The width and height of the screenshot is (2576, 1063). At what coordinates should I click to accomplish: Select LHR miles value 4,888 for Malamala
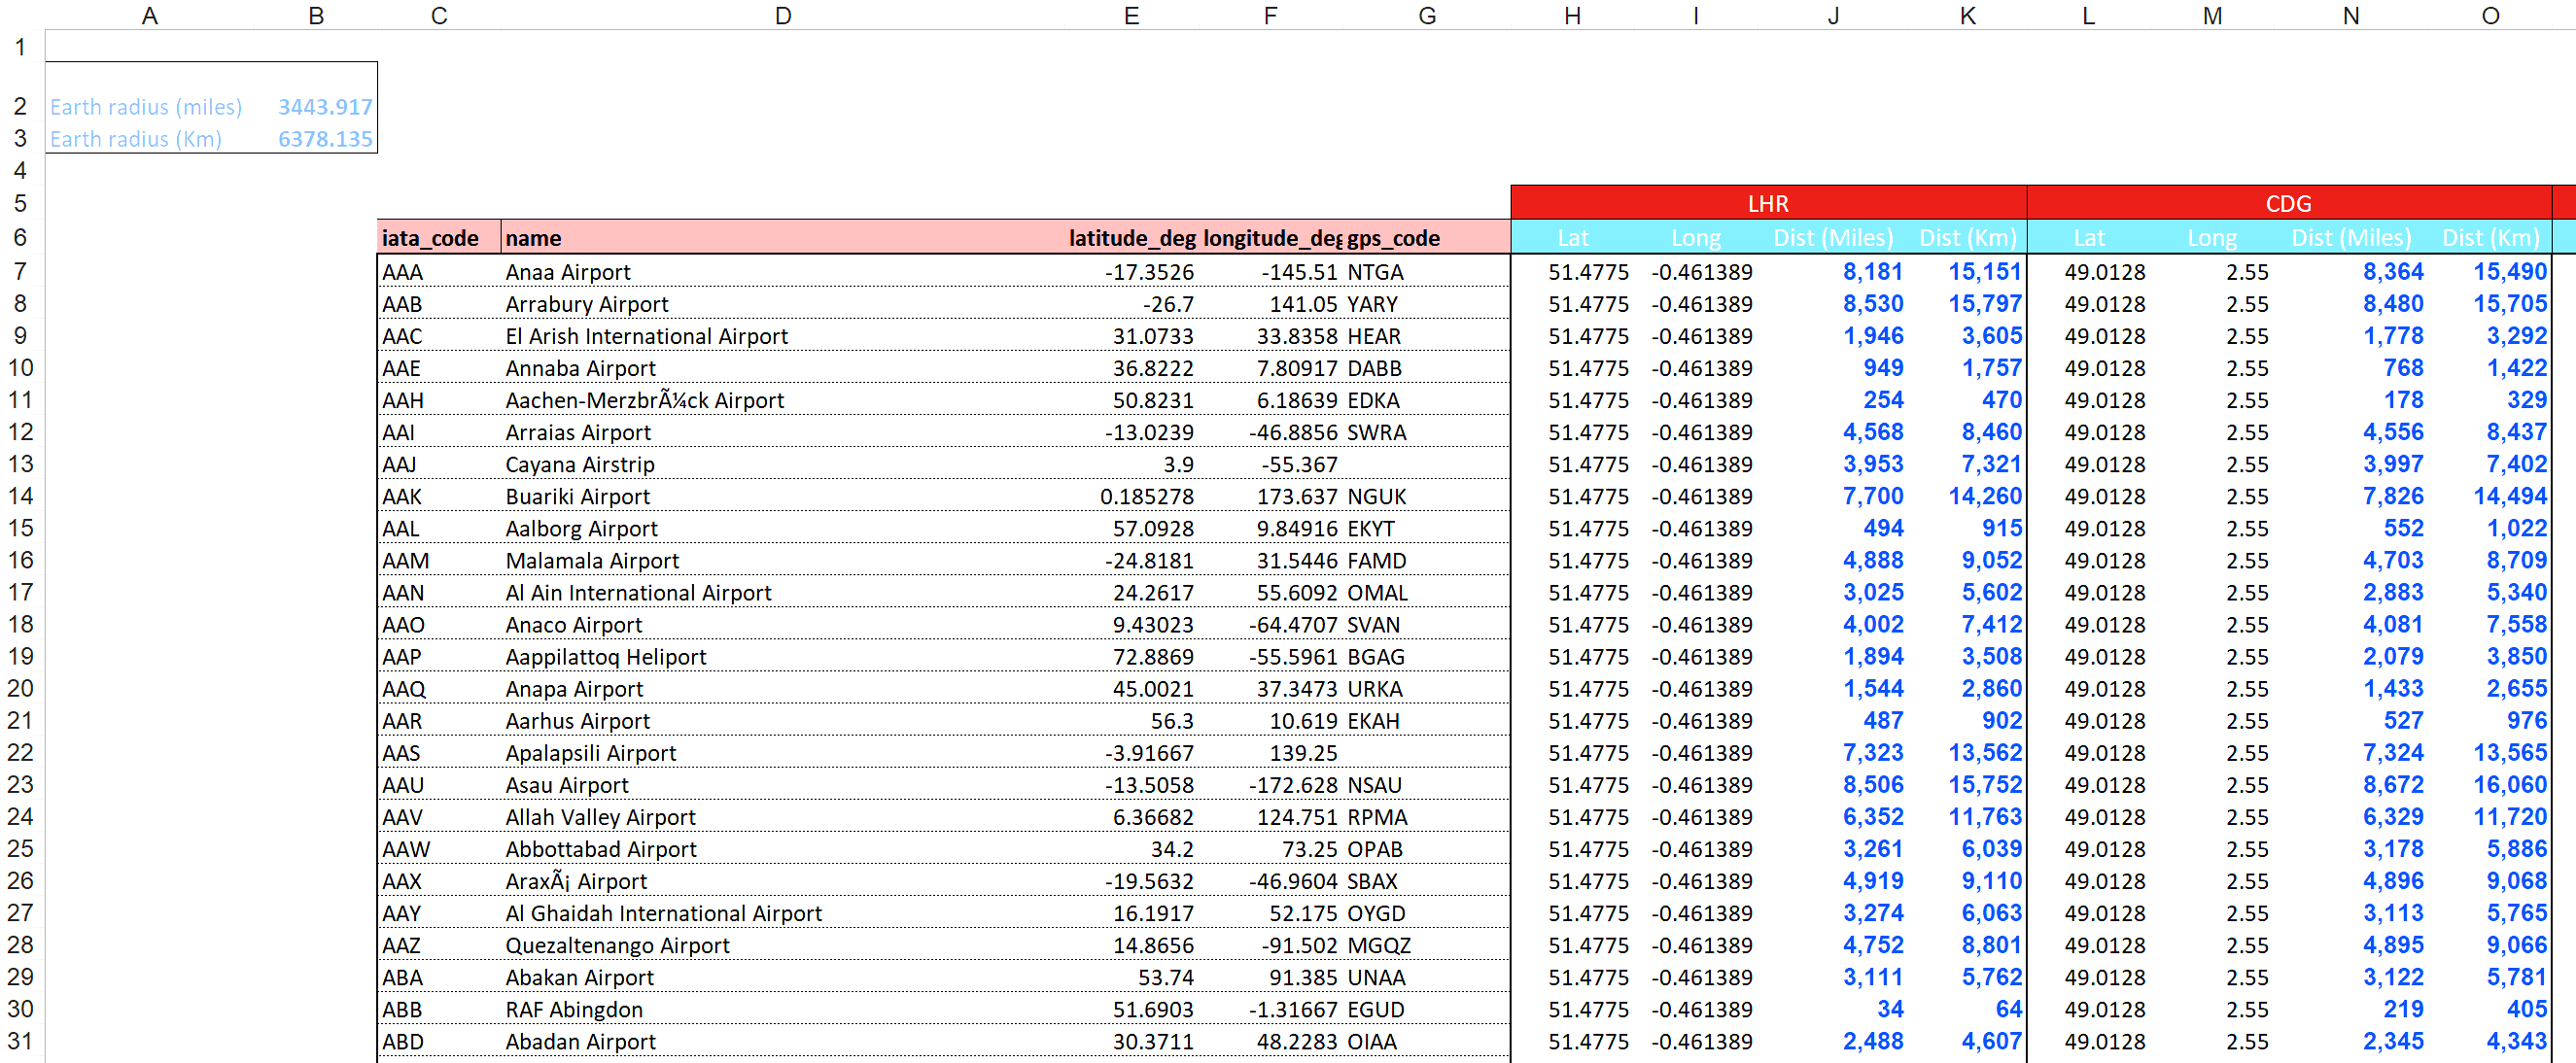coord(1832,560)
